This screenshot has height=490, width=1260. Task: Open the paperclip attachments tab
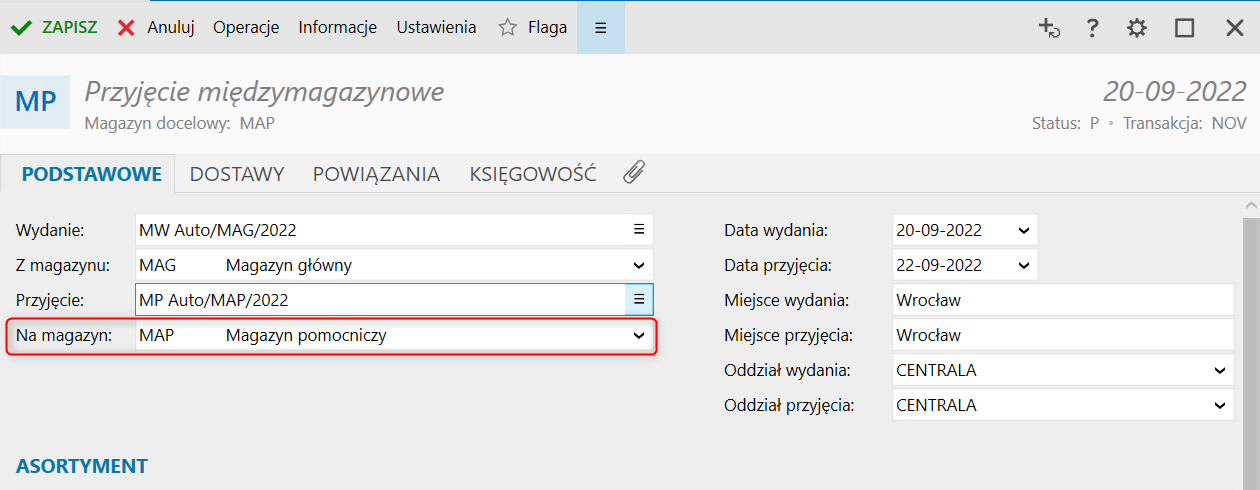pyautogui.click(x=633, y=173)
